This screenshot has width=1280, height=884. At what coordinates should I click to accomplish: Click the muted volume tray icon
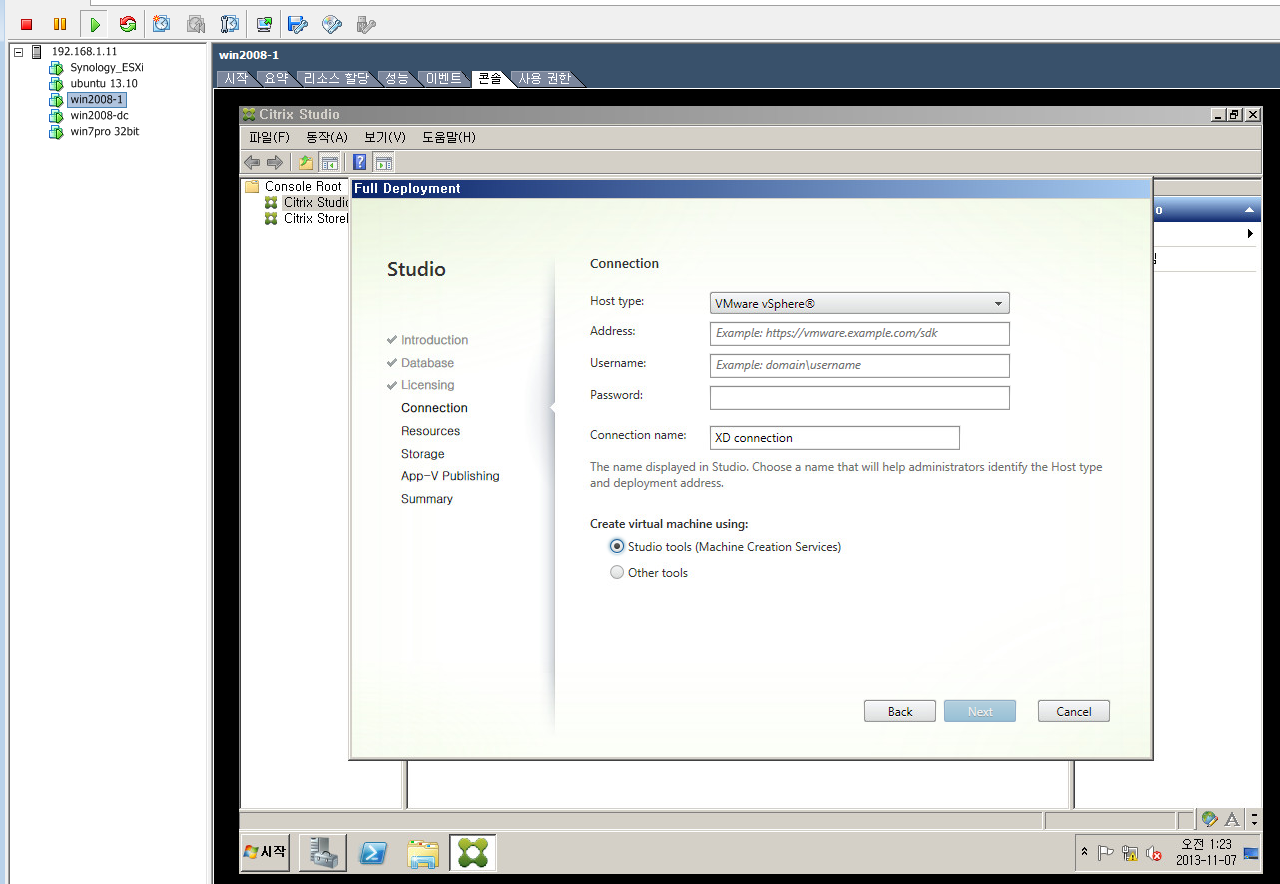[1153, 853]
